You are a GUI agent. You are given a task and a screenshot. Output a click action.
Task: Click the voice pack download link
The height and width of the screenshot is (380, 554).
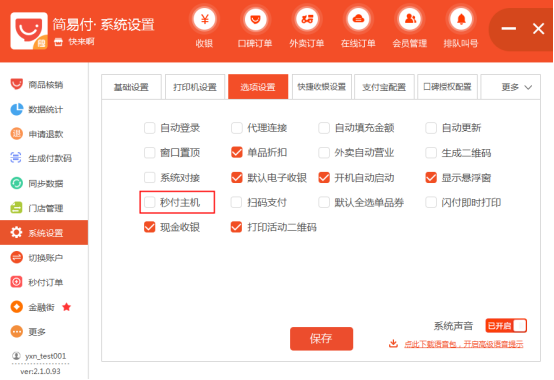click(x=464, y=344)
